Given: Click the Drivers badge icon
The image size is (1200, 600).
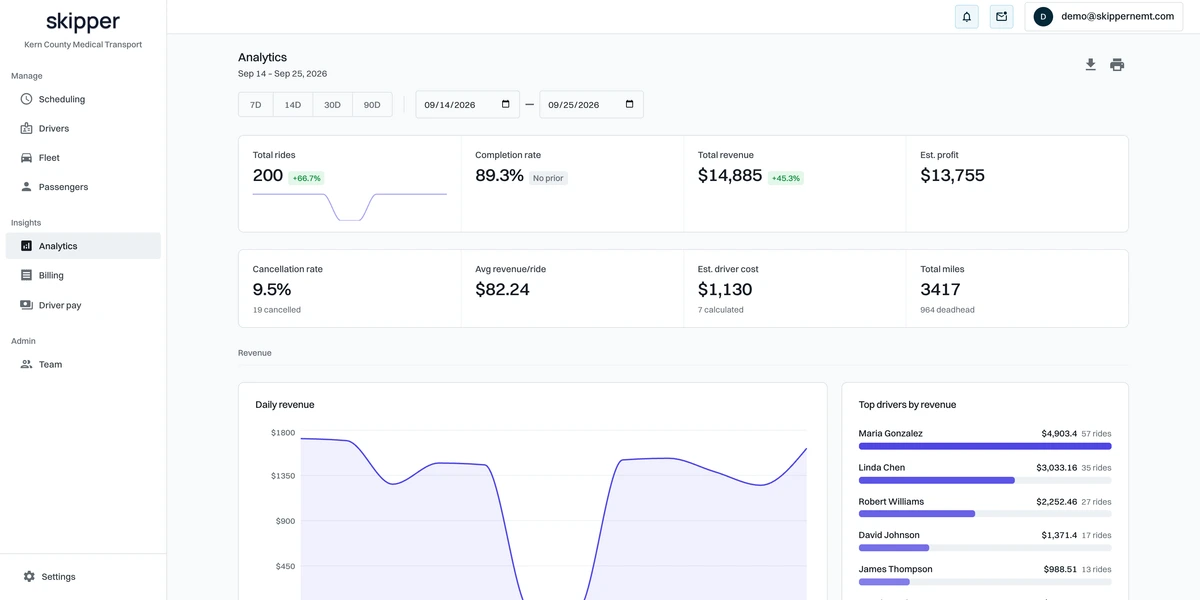Looking at the screenshot, I should click(27, 128).
